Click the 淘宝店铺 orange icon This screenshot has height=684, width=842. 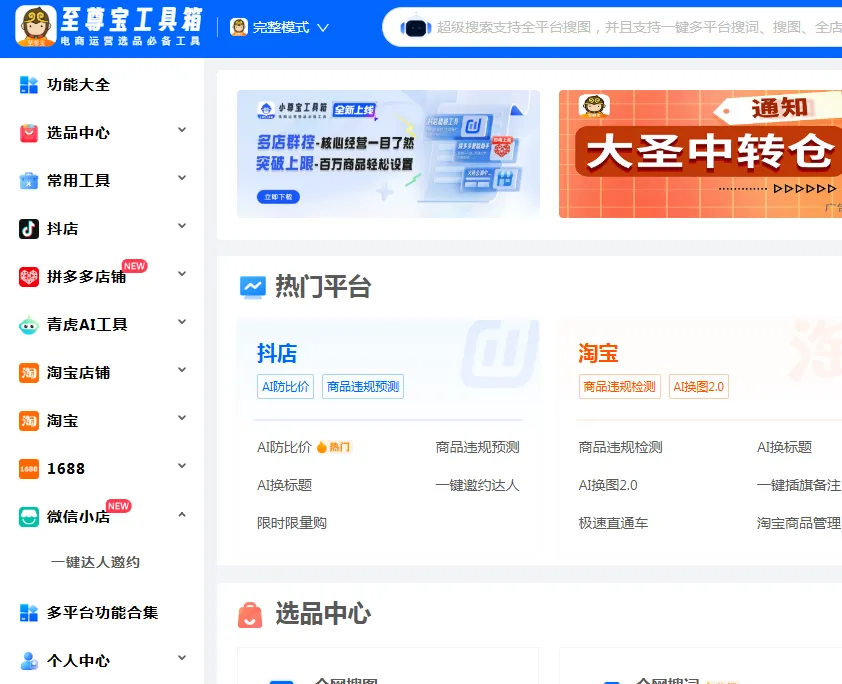pyautogui.click(x=28, y=373)
